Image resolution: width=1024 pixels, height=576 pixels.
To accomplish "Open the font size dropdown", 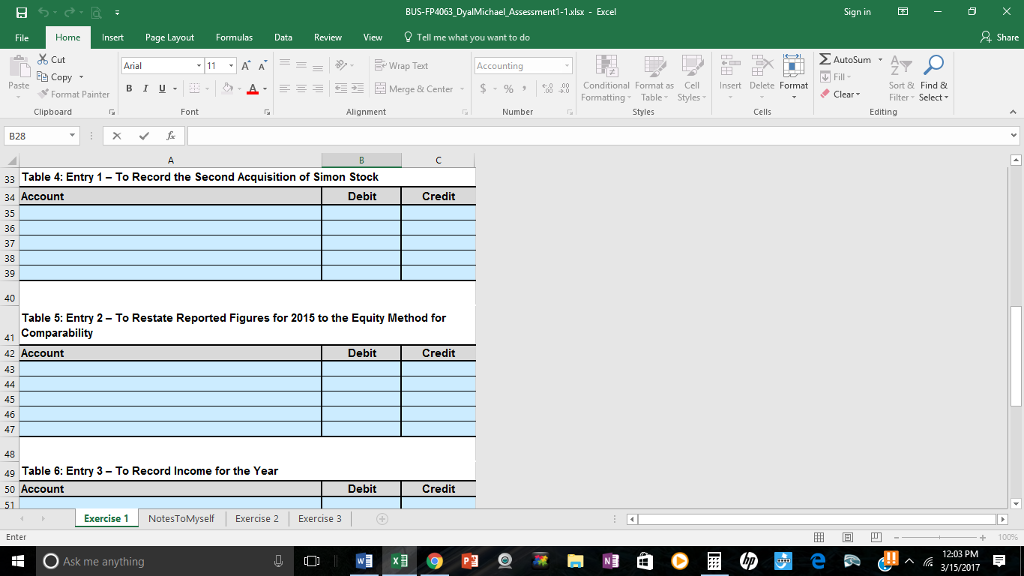I will 233,64.
